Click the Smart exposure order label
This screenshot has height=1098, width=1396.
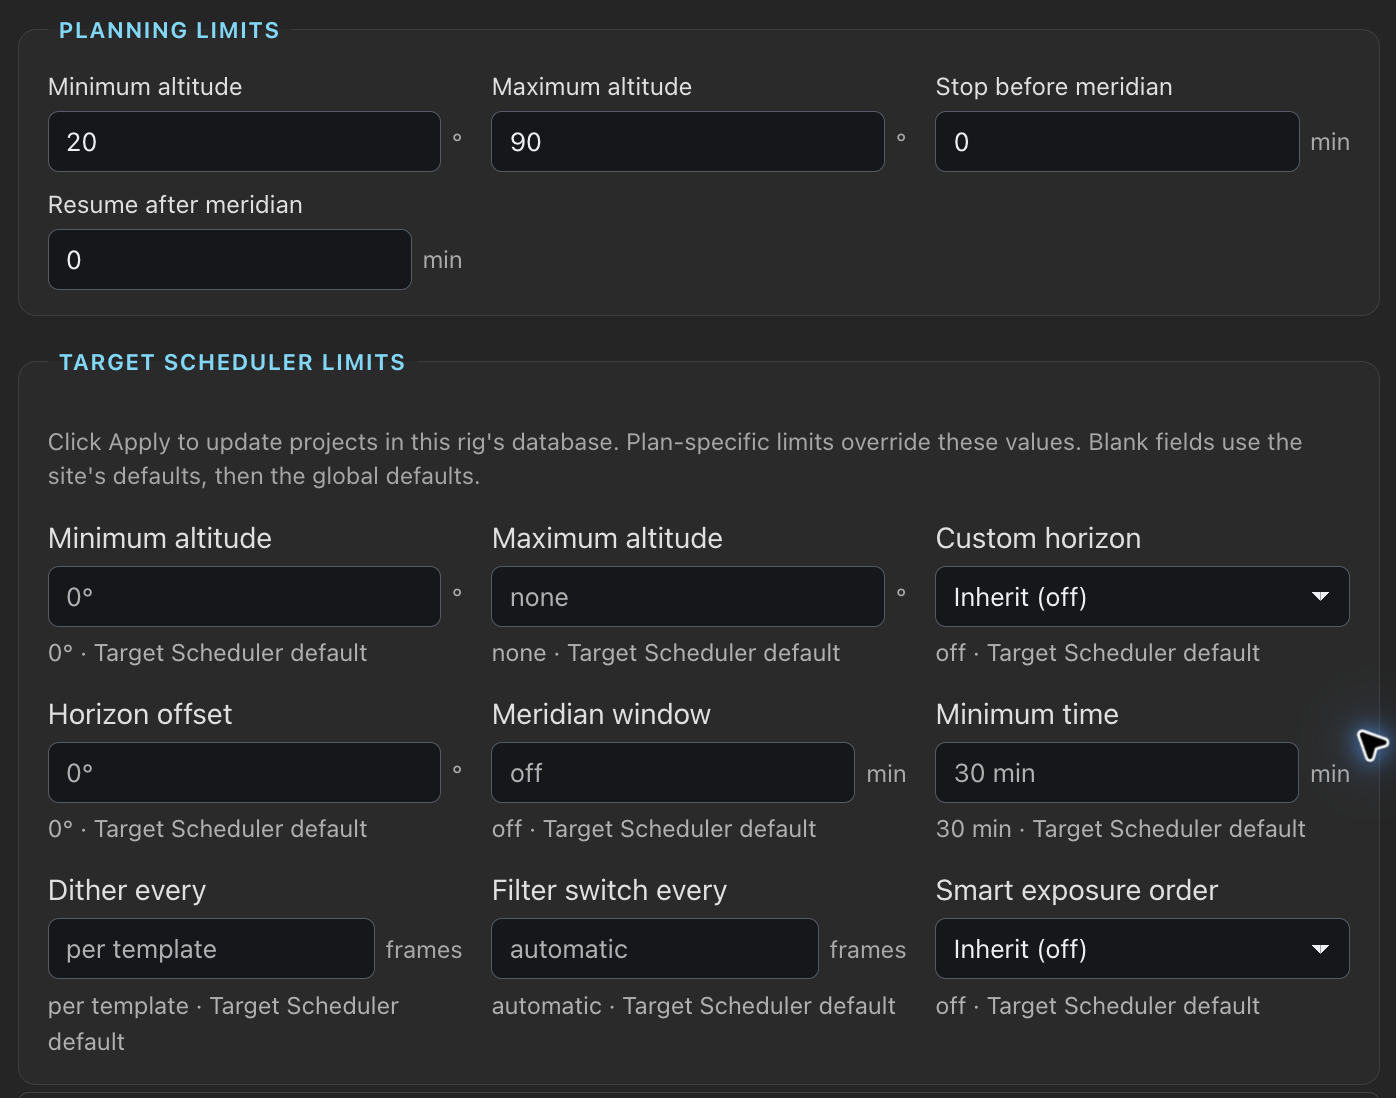pos(1077,890)
